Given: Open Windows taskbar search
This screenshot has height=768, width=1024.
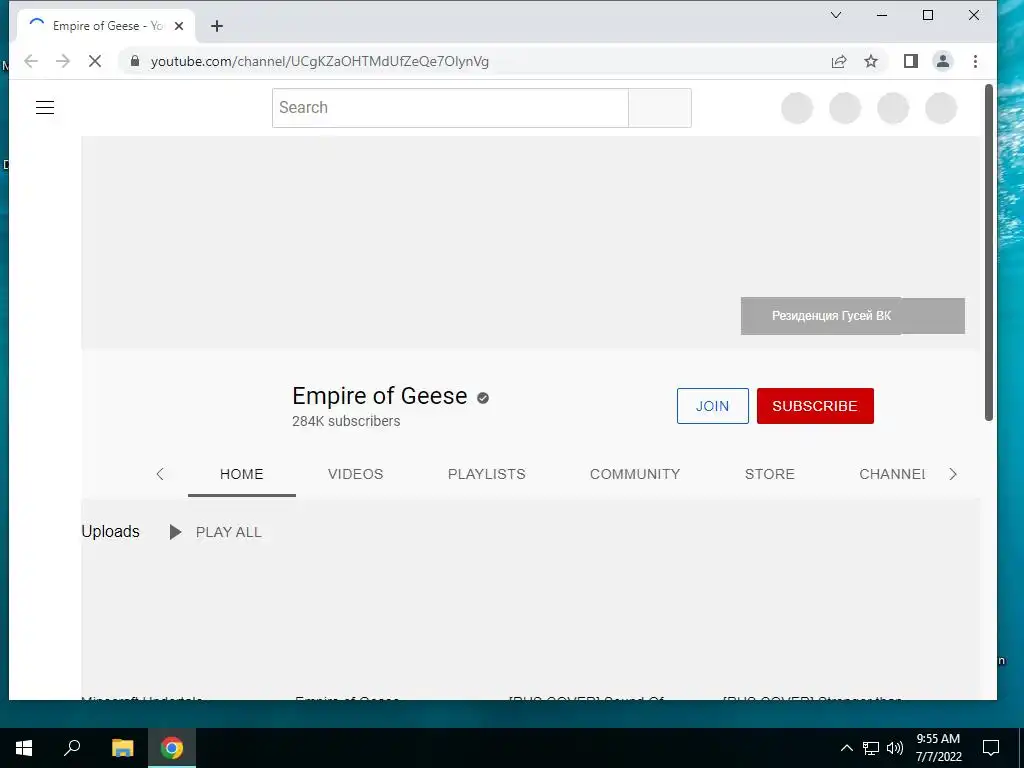Looking at the screenshot, I should click(x=72, y=748).
